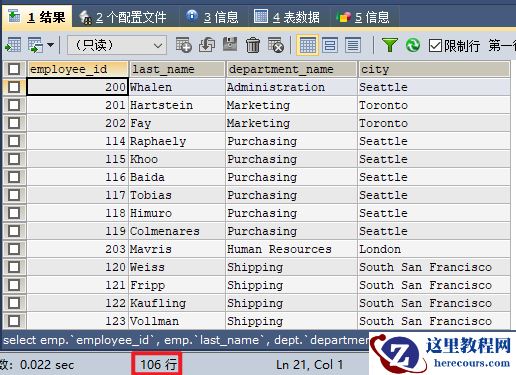Click the 106 行 row count status
This screenshot has width=516, height=375.
(157, 364)
